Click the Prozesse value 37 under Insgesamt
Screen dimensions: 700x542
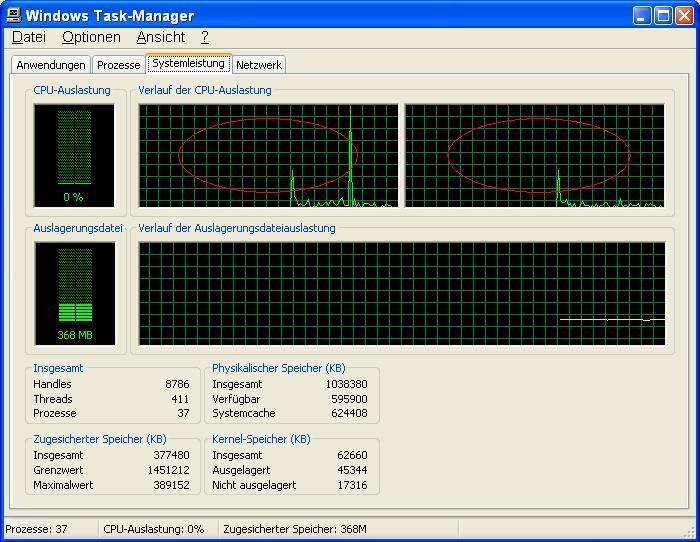click(183, 413)
